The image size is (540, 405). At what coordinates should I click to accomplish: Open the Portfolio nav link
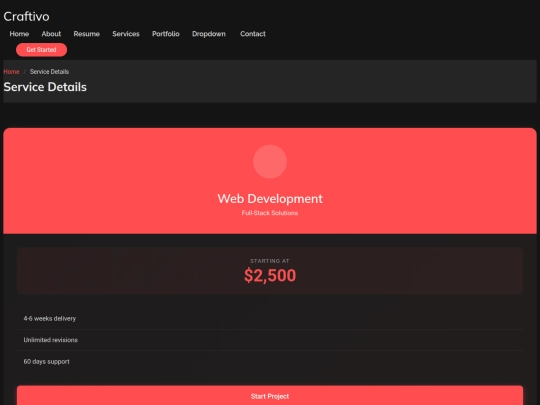tap(166, 34)
